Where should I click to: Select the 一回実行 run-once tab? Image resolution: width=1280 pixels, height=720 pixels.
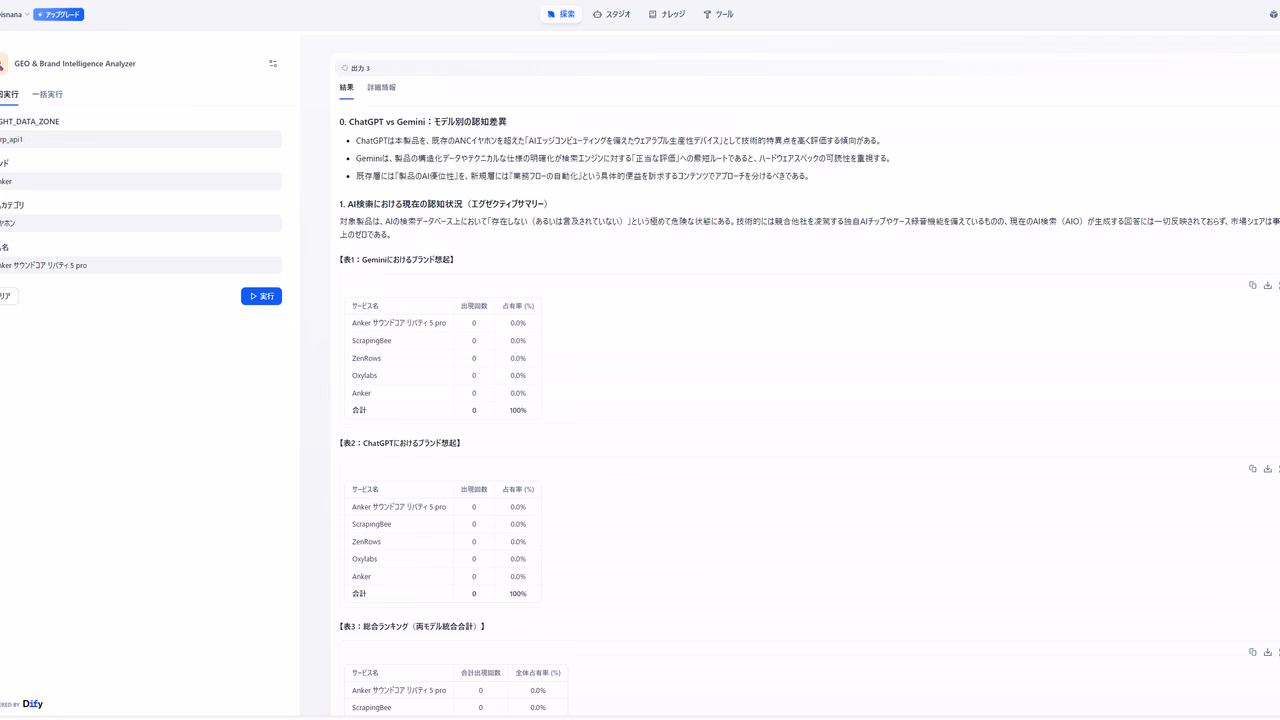[x=9, y=94]
